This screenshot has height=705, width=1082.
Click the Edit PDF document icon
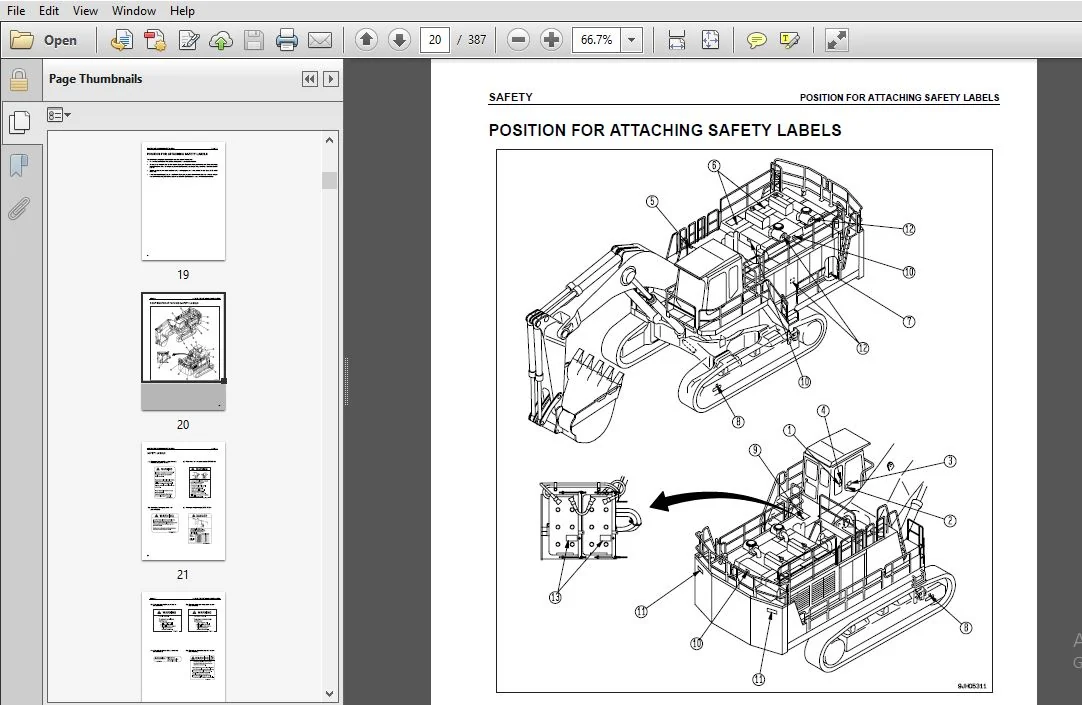(x=188, y=40)
